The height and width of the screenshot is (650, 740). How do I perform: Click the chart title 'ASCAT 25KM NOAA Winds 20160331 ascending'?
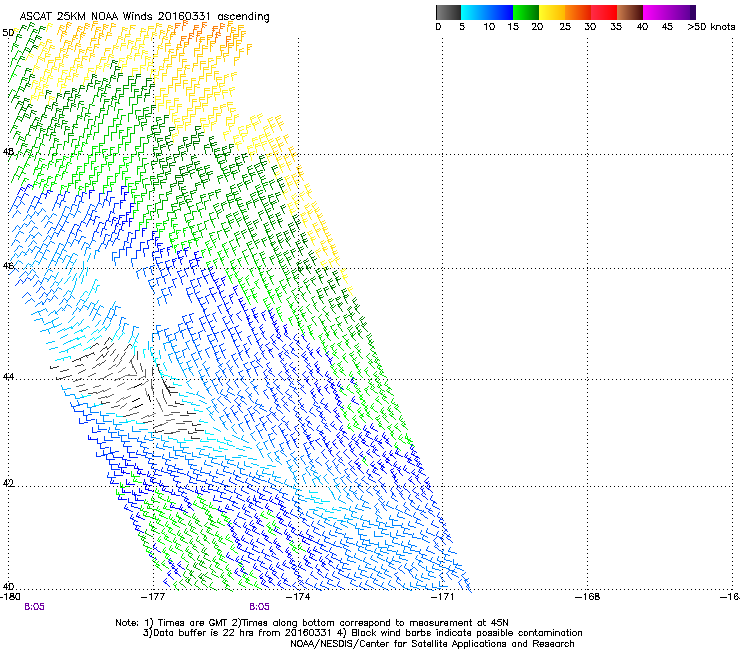click(x=144, y=16)
